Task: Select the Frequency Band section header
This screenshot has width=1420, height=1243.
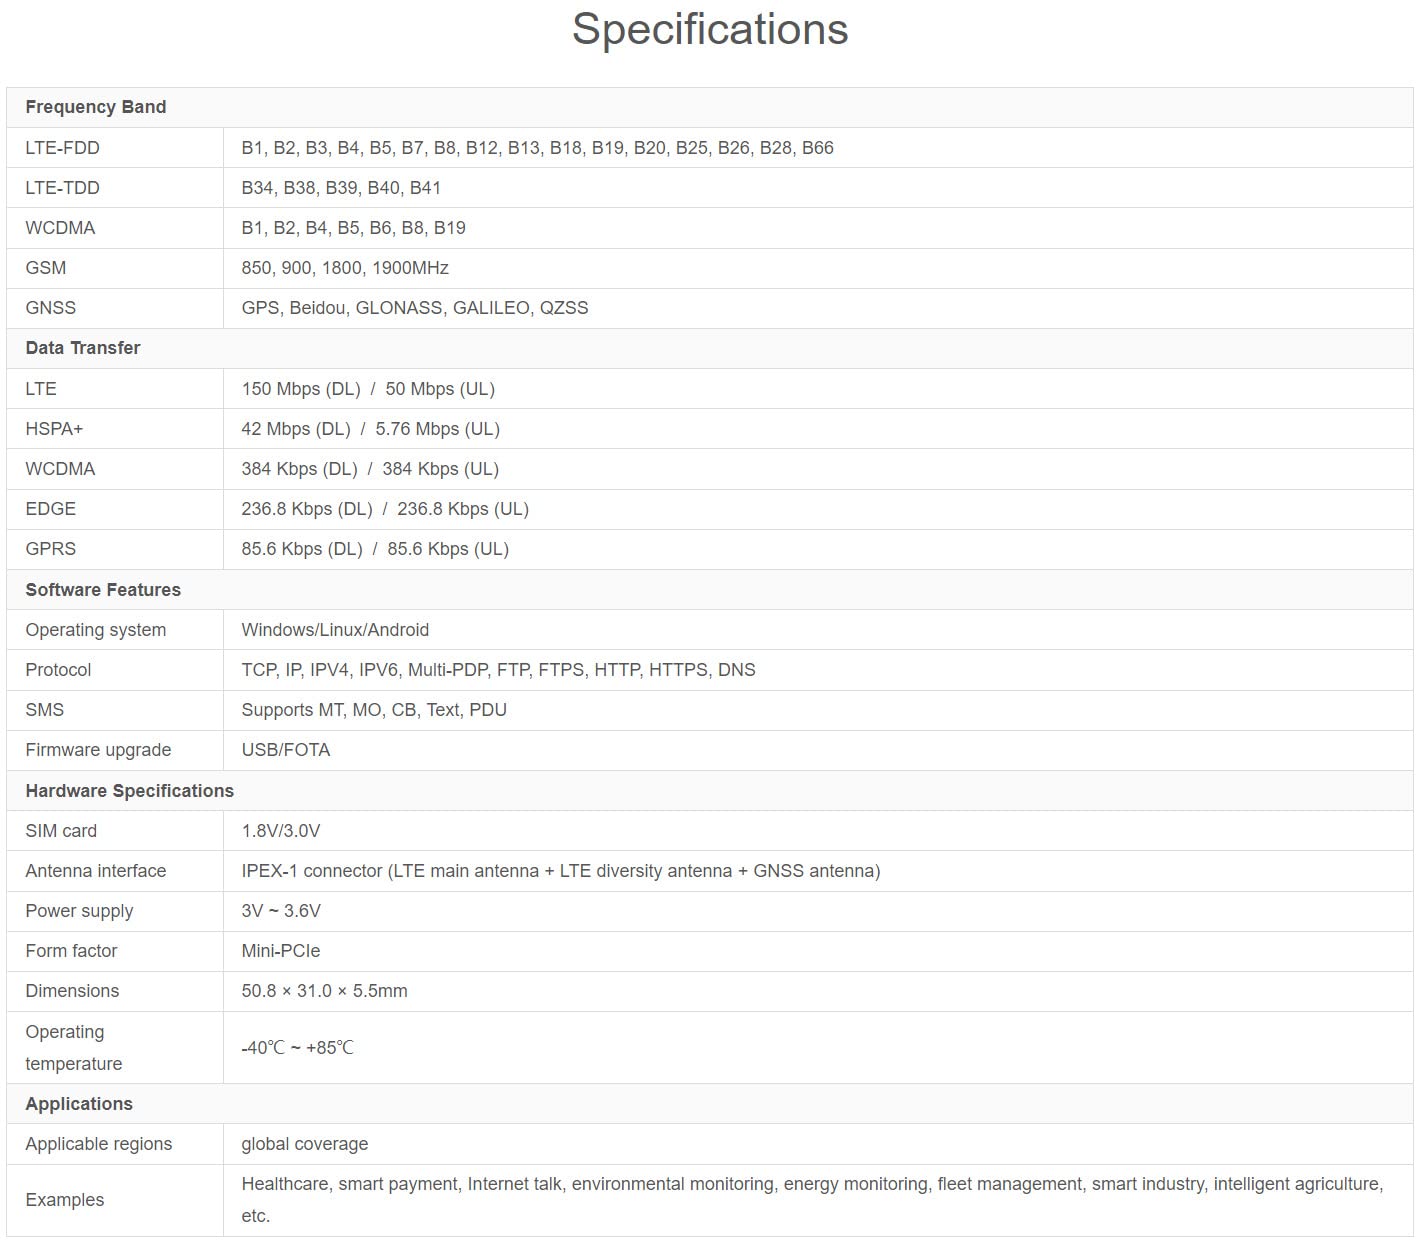Action: point(96,107)
